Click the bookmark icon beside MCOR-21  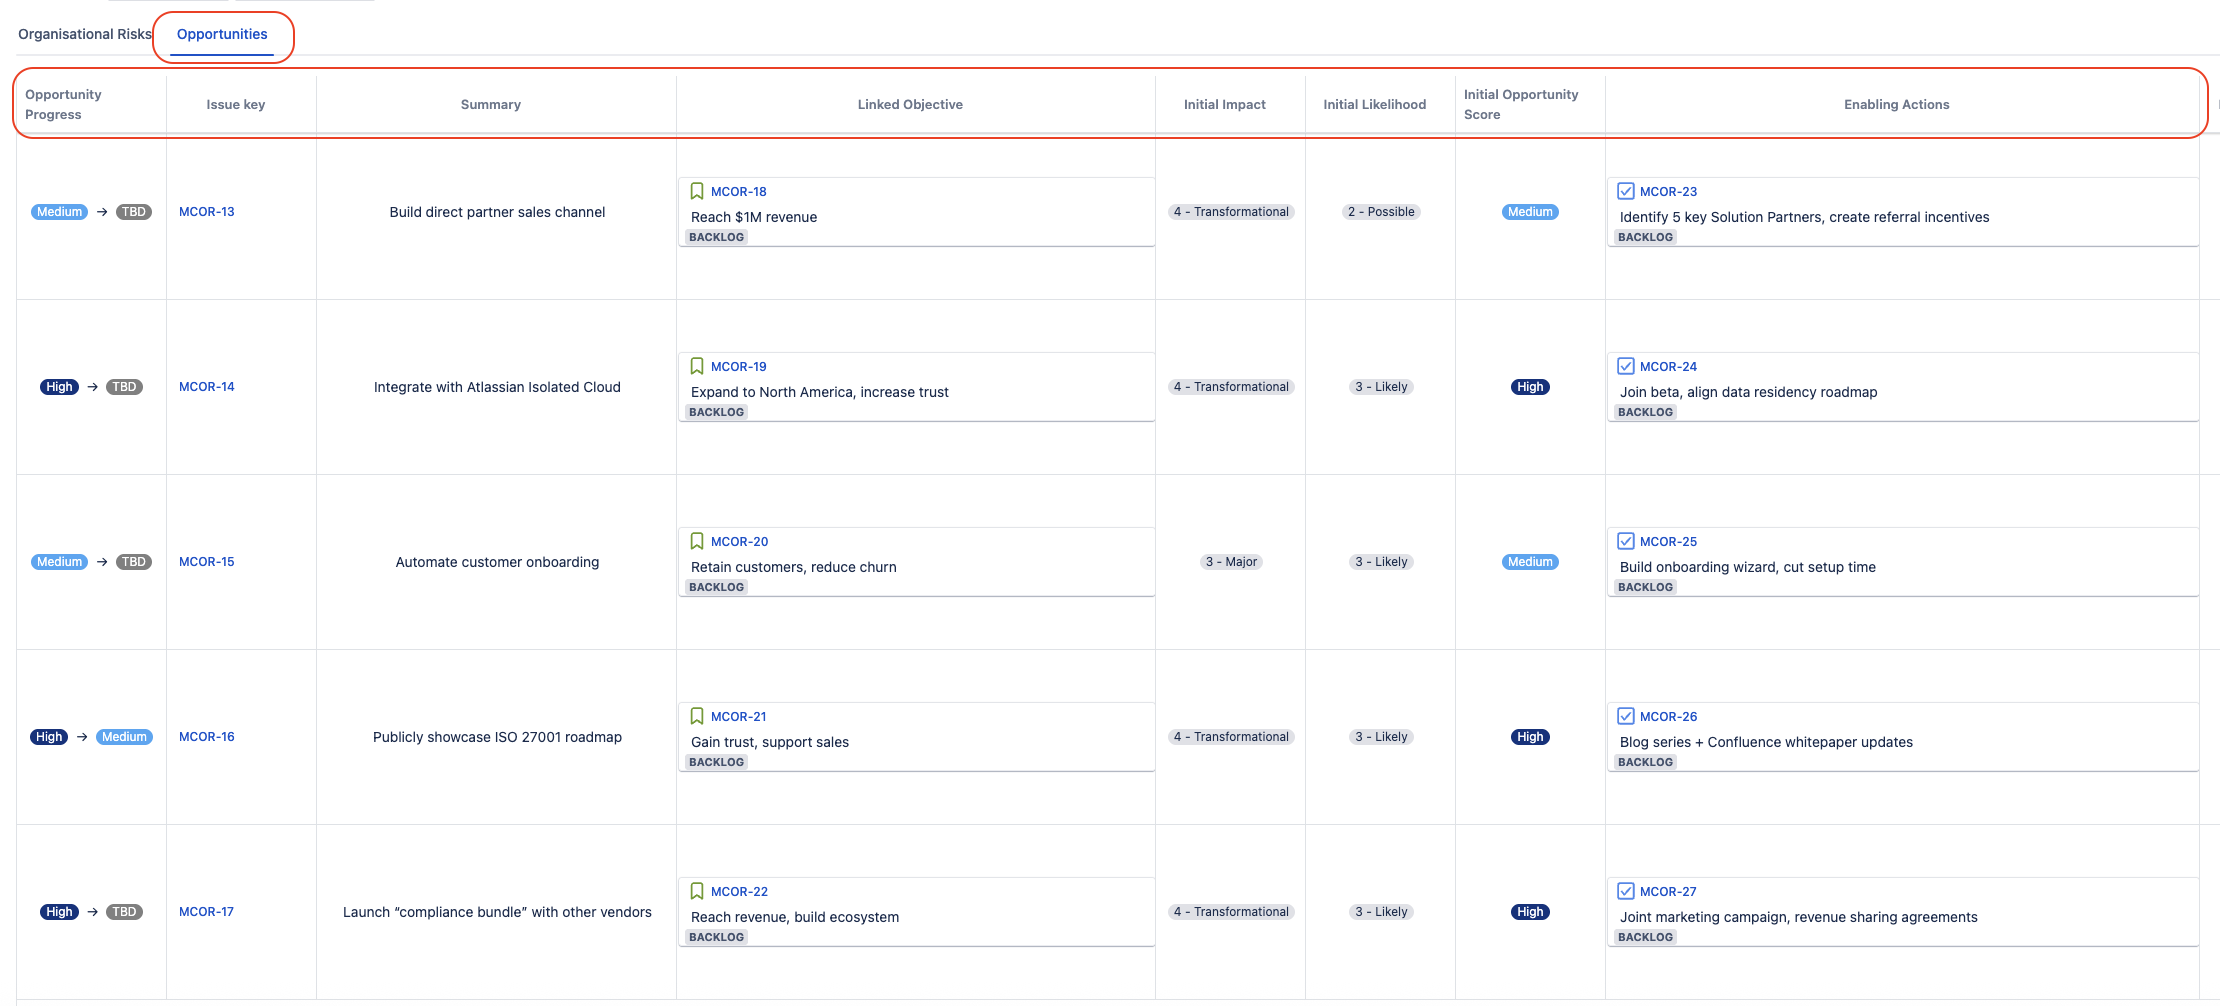[x=697, y=716]
